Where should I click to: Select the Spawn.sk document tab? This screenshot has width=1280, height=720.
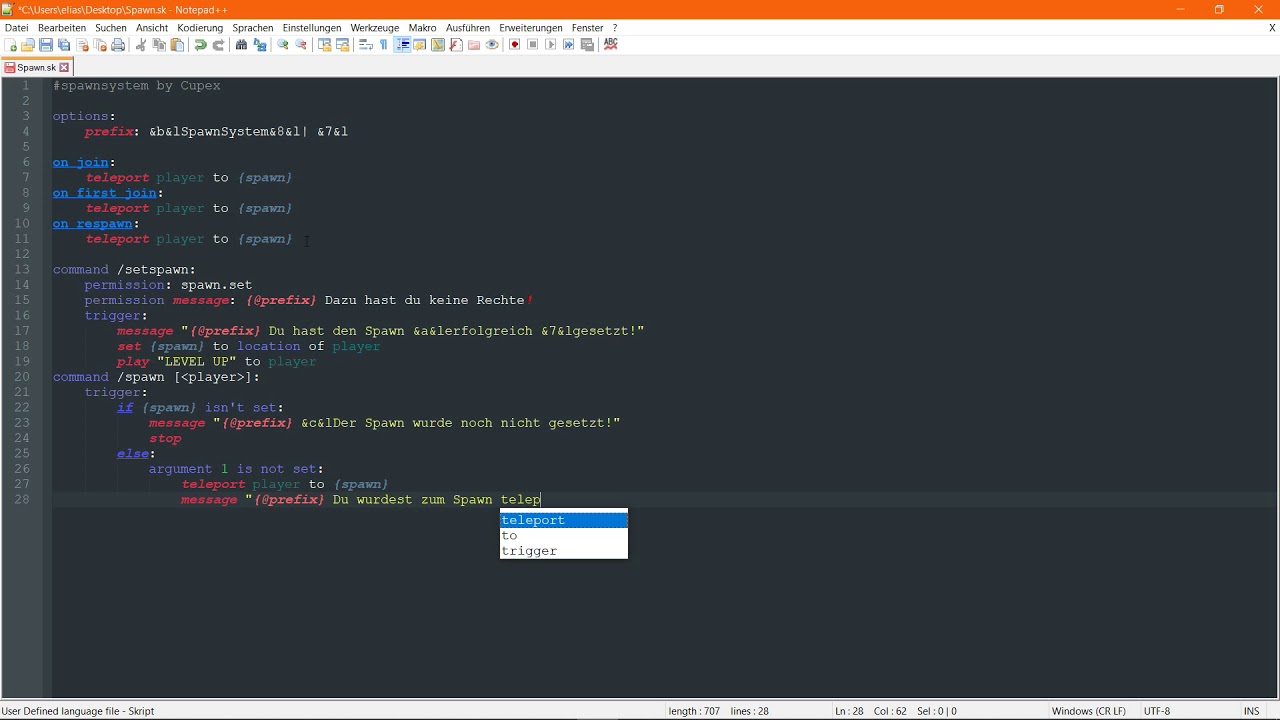click(37, 68)
